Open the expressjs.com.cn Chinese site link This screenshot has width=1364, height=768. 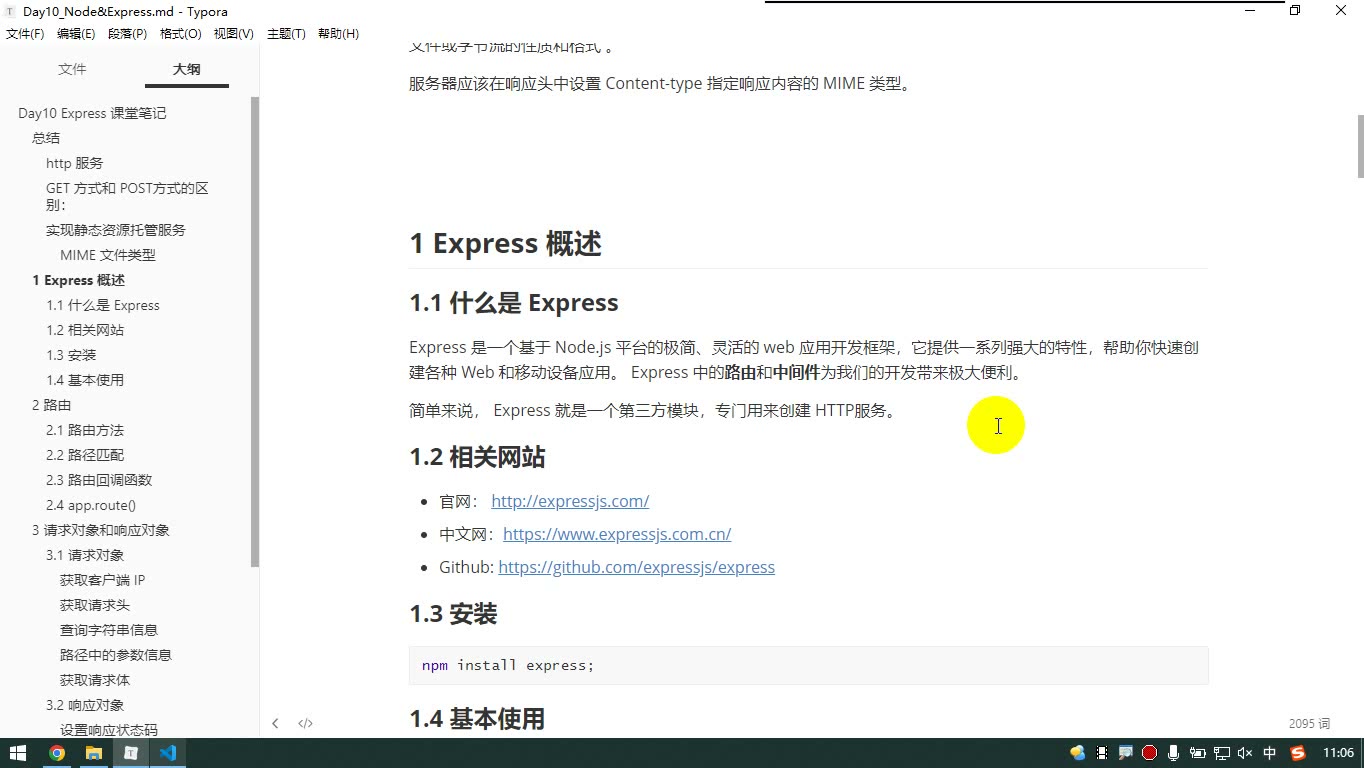617,534
